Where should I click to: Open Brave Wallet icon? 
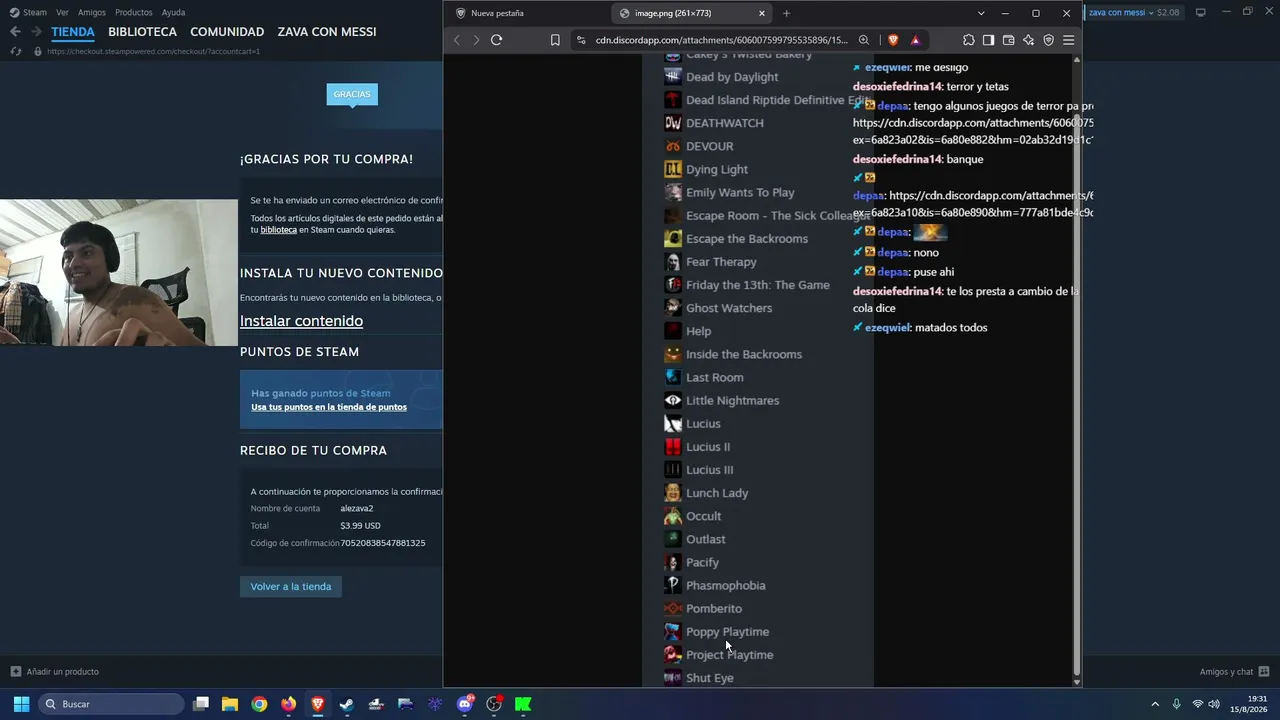click(1008, 40)
